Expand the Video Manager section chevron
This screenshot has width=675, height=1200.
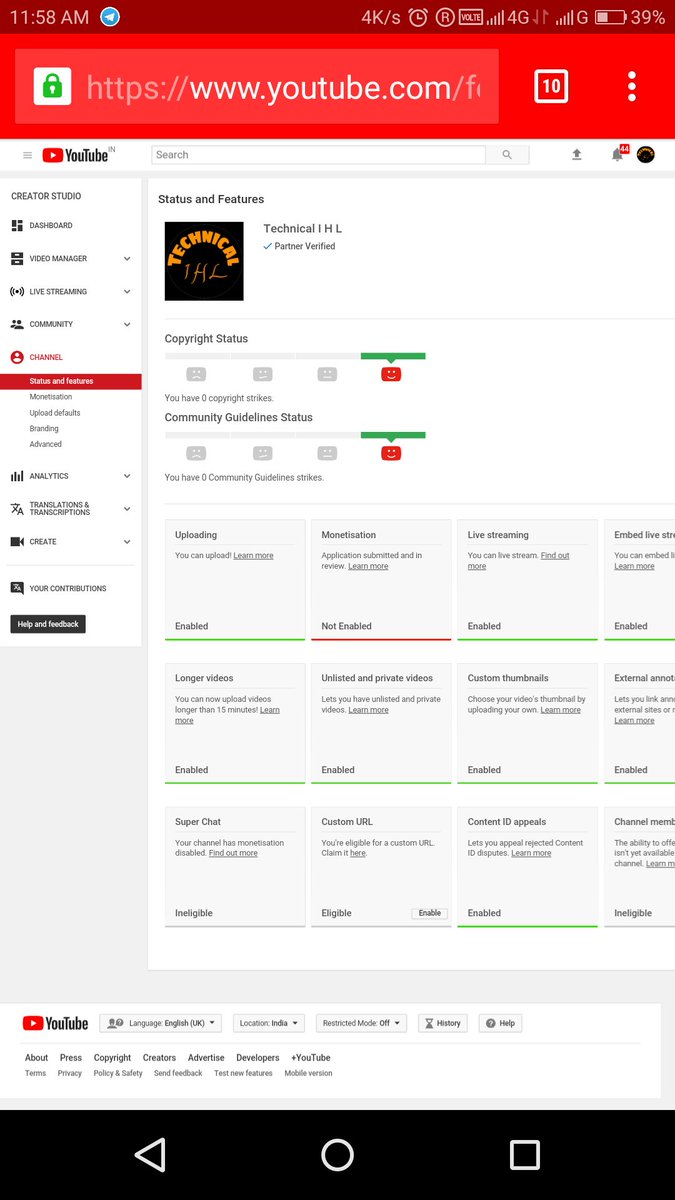coord(127,259)
